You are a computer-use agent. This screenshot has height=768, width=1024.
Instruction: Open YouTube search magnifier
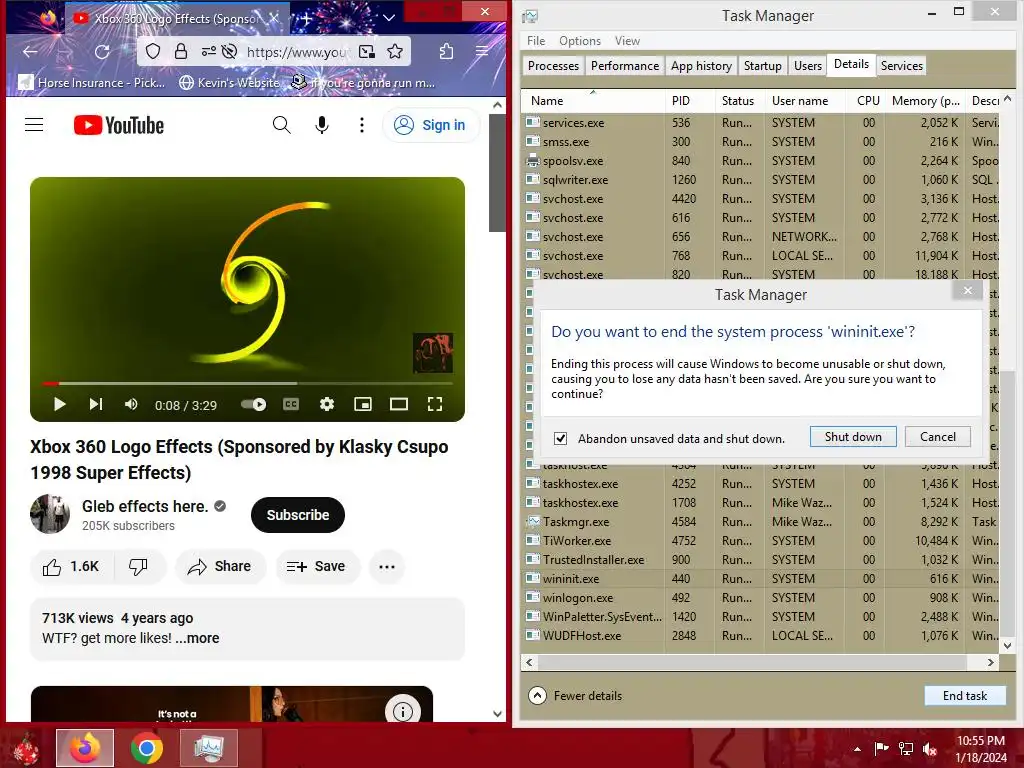click(281, 125)
